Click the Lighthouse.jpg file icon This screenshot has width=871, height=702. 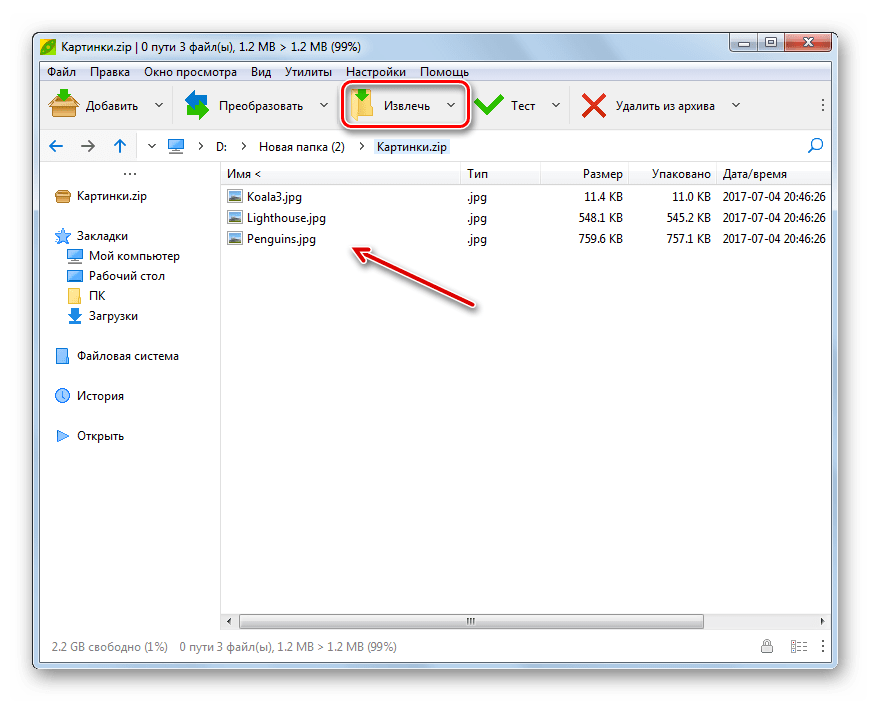(235, 217)
